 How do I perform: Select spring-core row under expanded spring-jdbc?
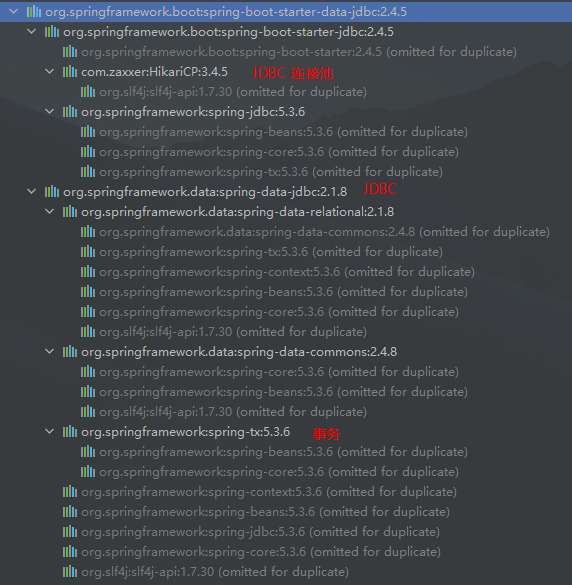[279, 152]
